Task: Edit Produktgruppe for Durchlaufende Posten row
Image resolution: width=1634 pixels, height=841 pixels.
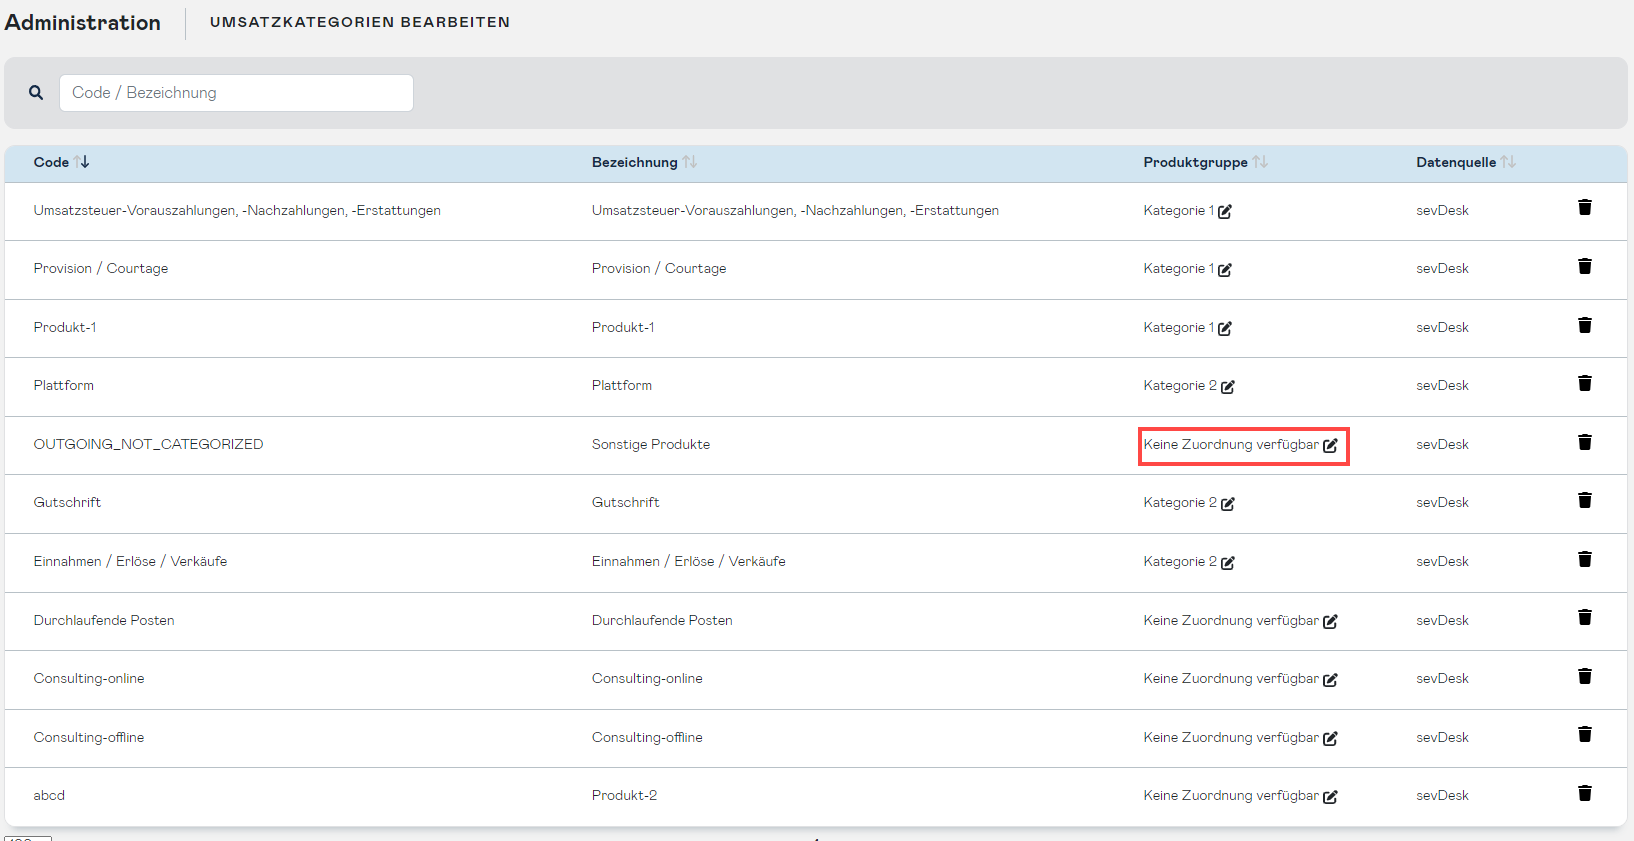Action: click(1330, 621)
